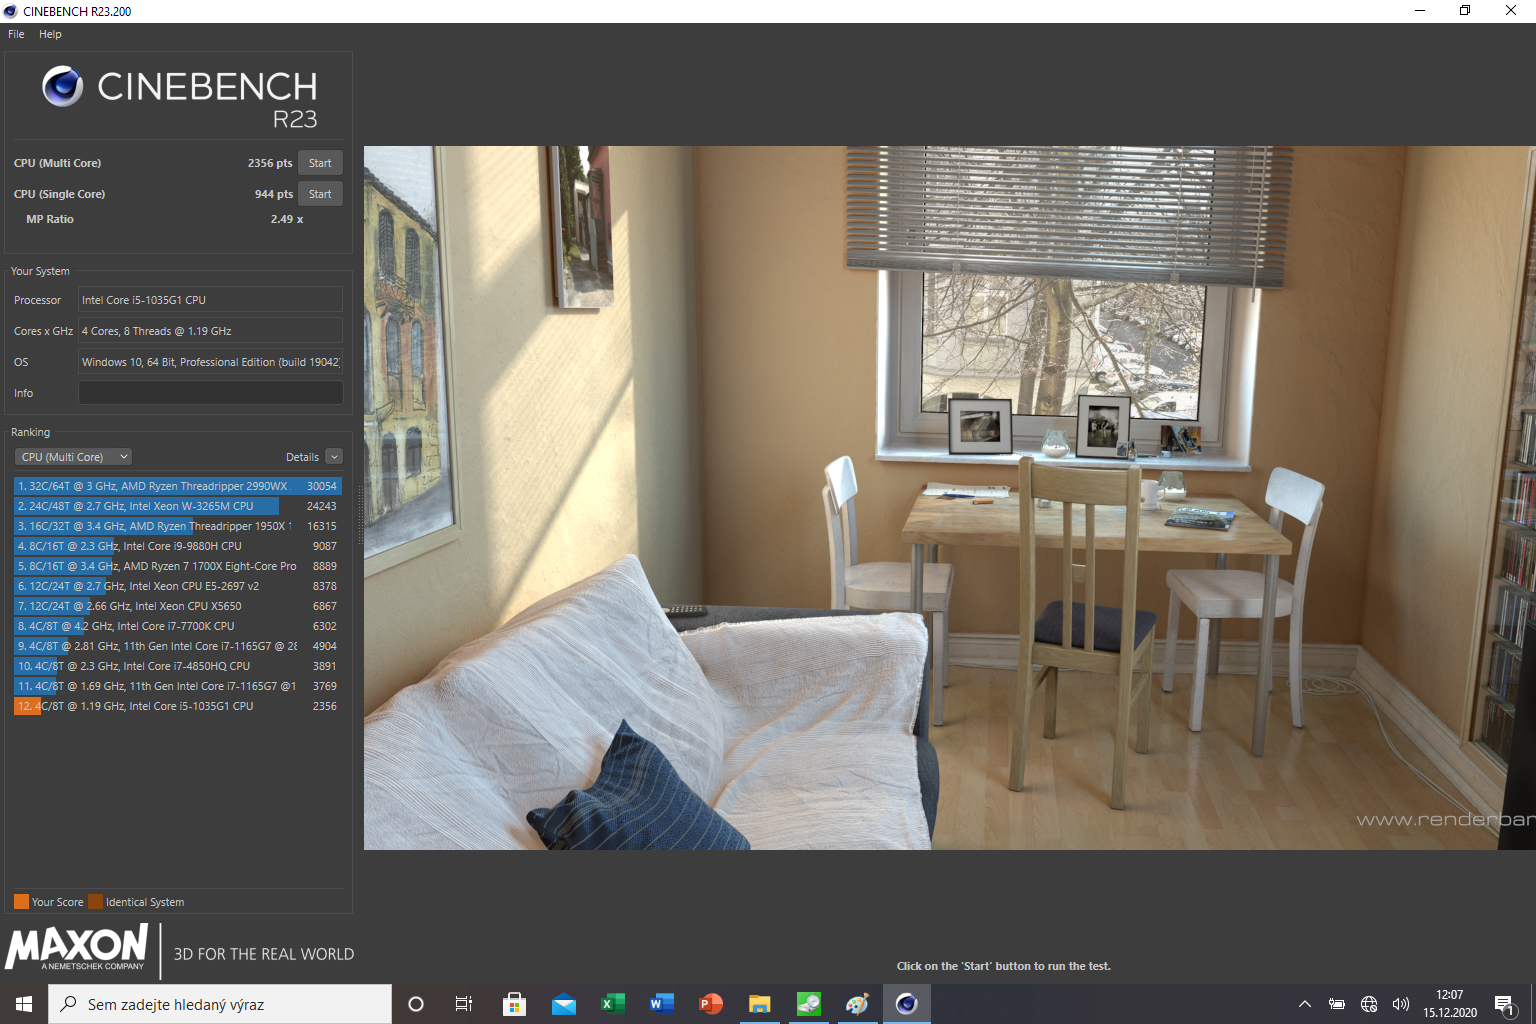Image resolution: width=1536 pixels, height=1024 pixels.
Task: Select the Threadripper 1950X ranking row
Action: pyautogui.click(x=178, y=526)
